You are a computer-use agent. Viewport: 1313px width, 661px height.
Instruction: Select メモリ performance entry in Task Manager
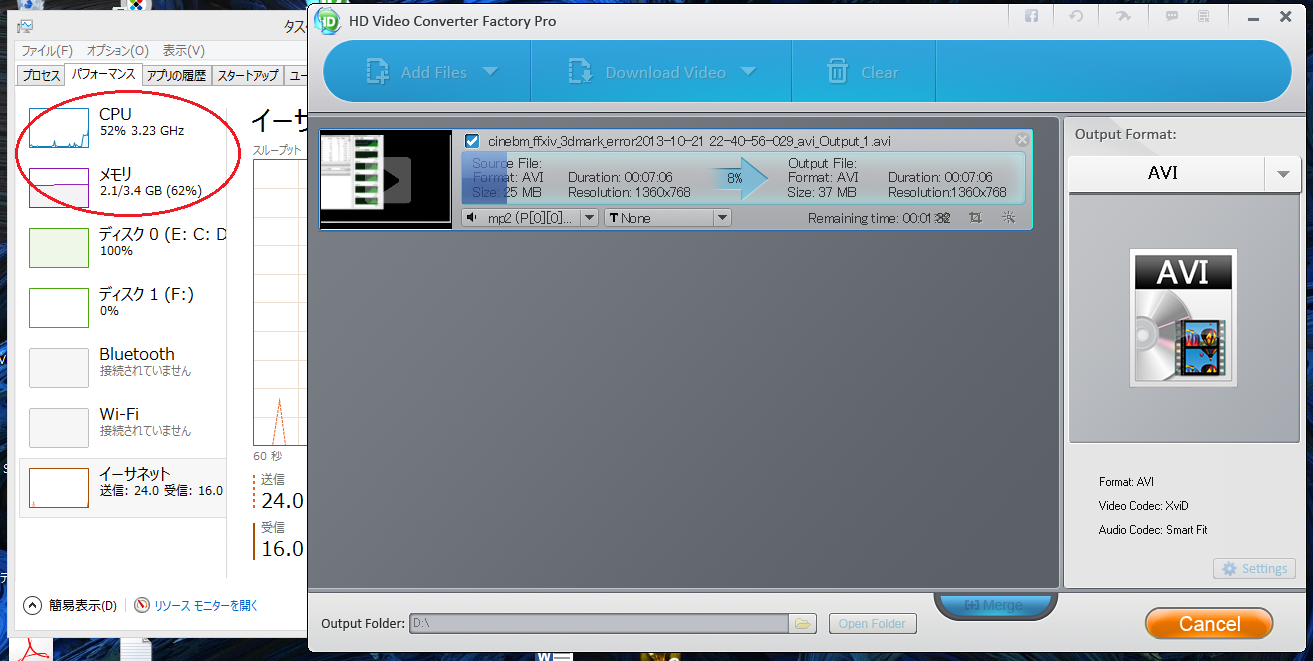click(122, 188)
